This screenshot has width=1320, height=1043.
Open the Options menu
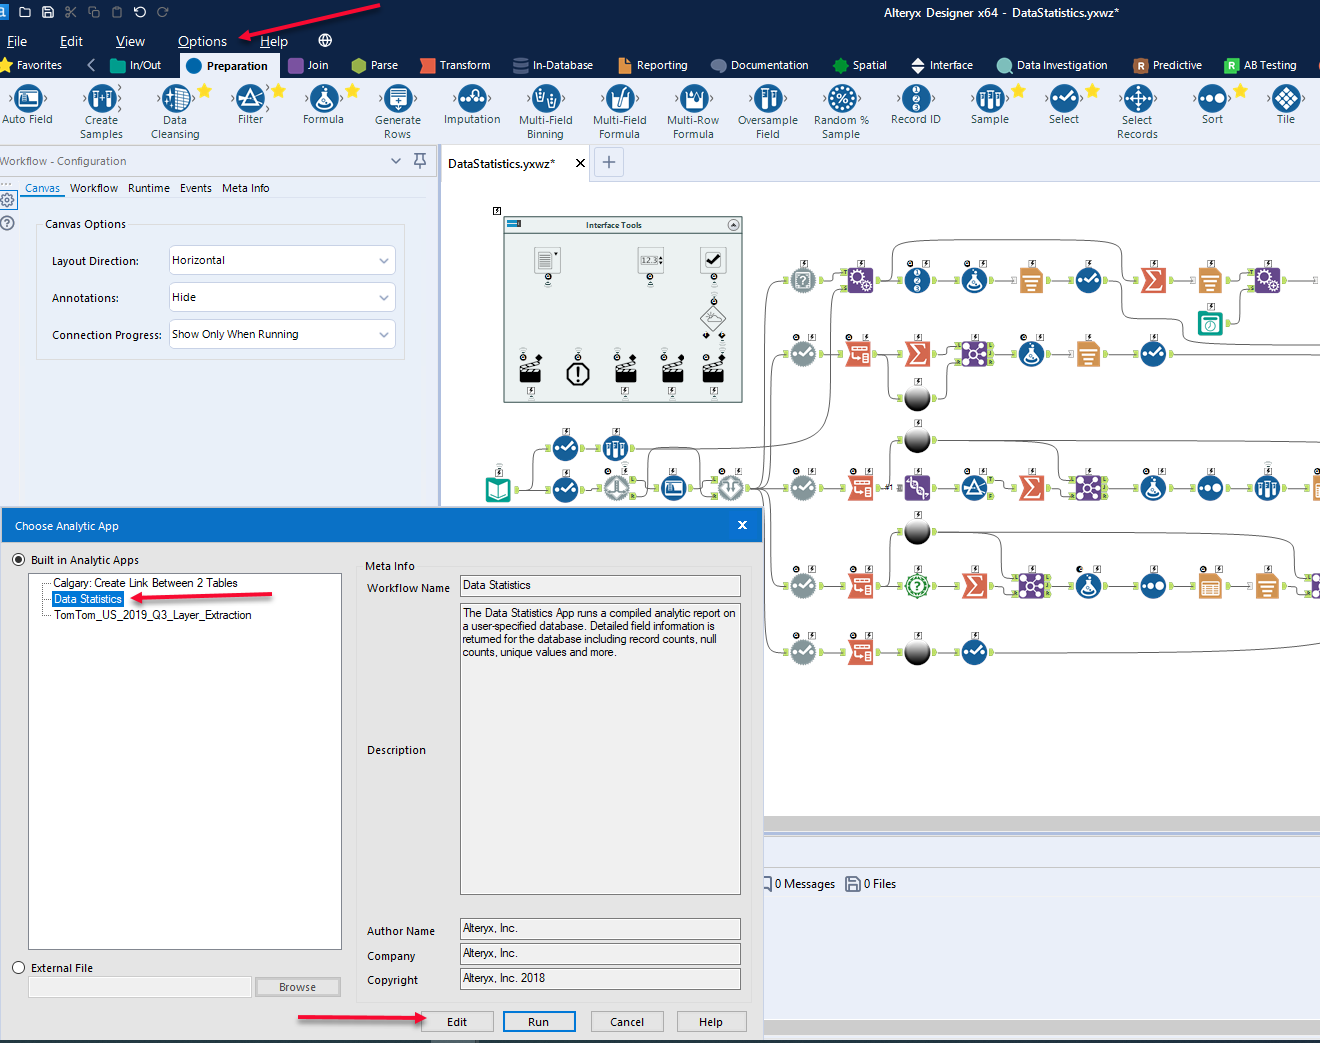tap(202, 41)
